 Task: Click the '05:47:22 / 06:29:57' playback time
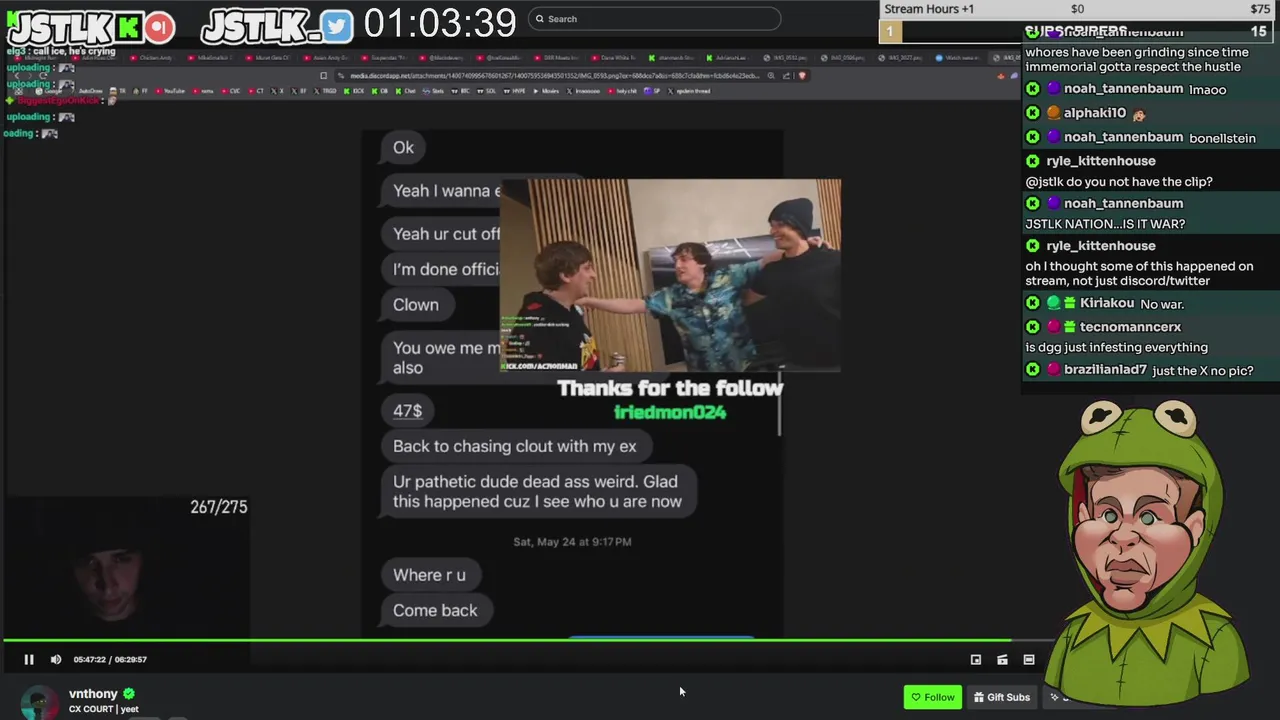click(110, 659)
